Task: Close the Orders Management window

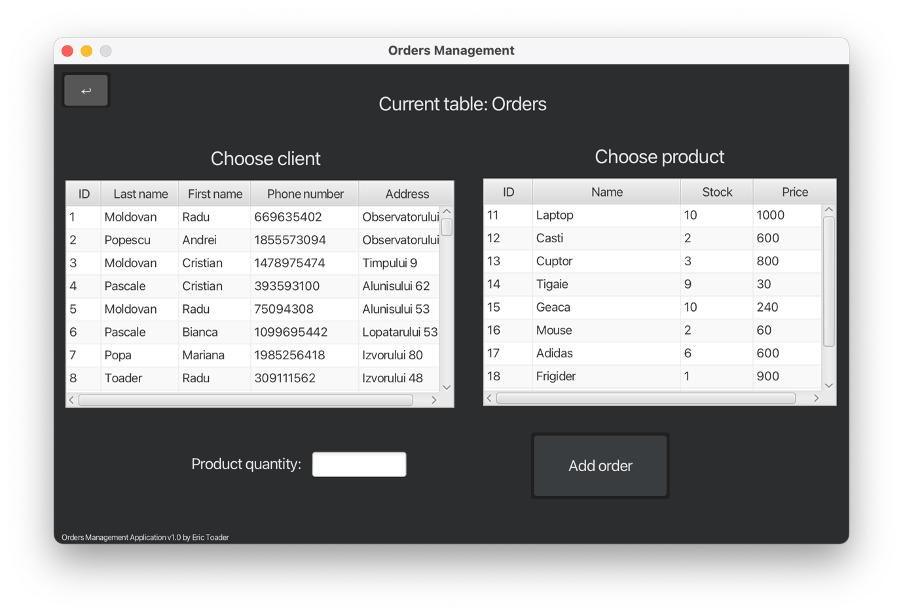Action: (x=67, y=51)
